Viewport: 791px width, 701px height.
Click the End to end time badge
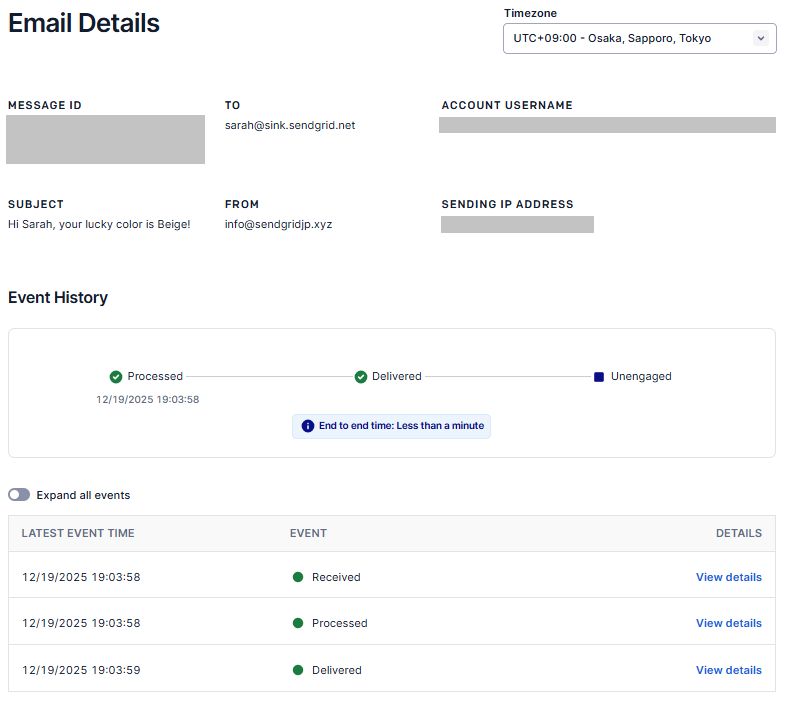[391, 426]
